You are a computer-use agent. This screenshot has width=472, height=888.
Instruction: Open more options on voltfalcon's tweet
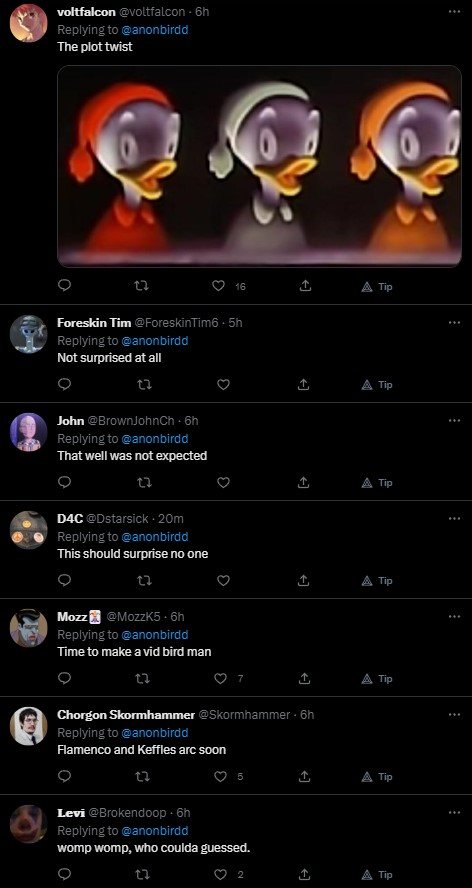coord(454,11)
